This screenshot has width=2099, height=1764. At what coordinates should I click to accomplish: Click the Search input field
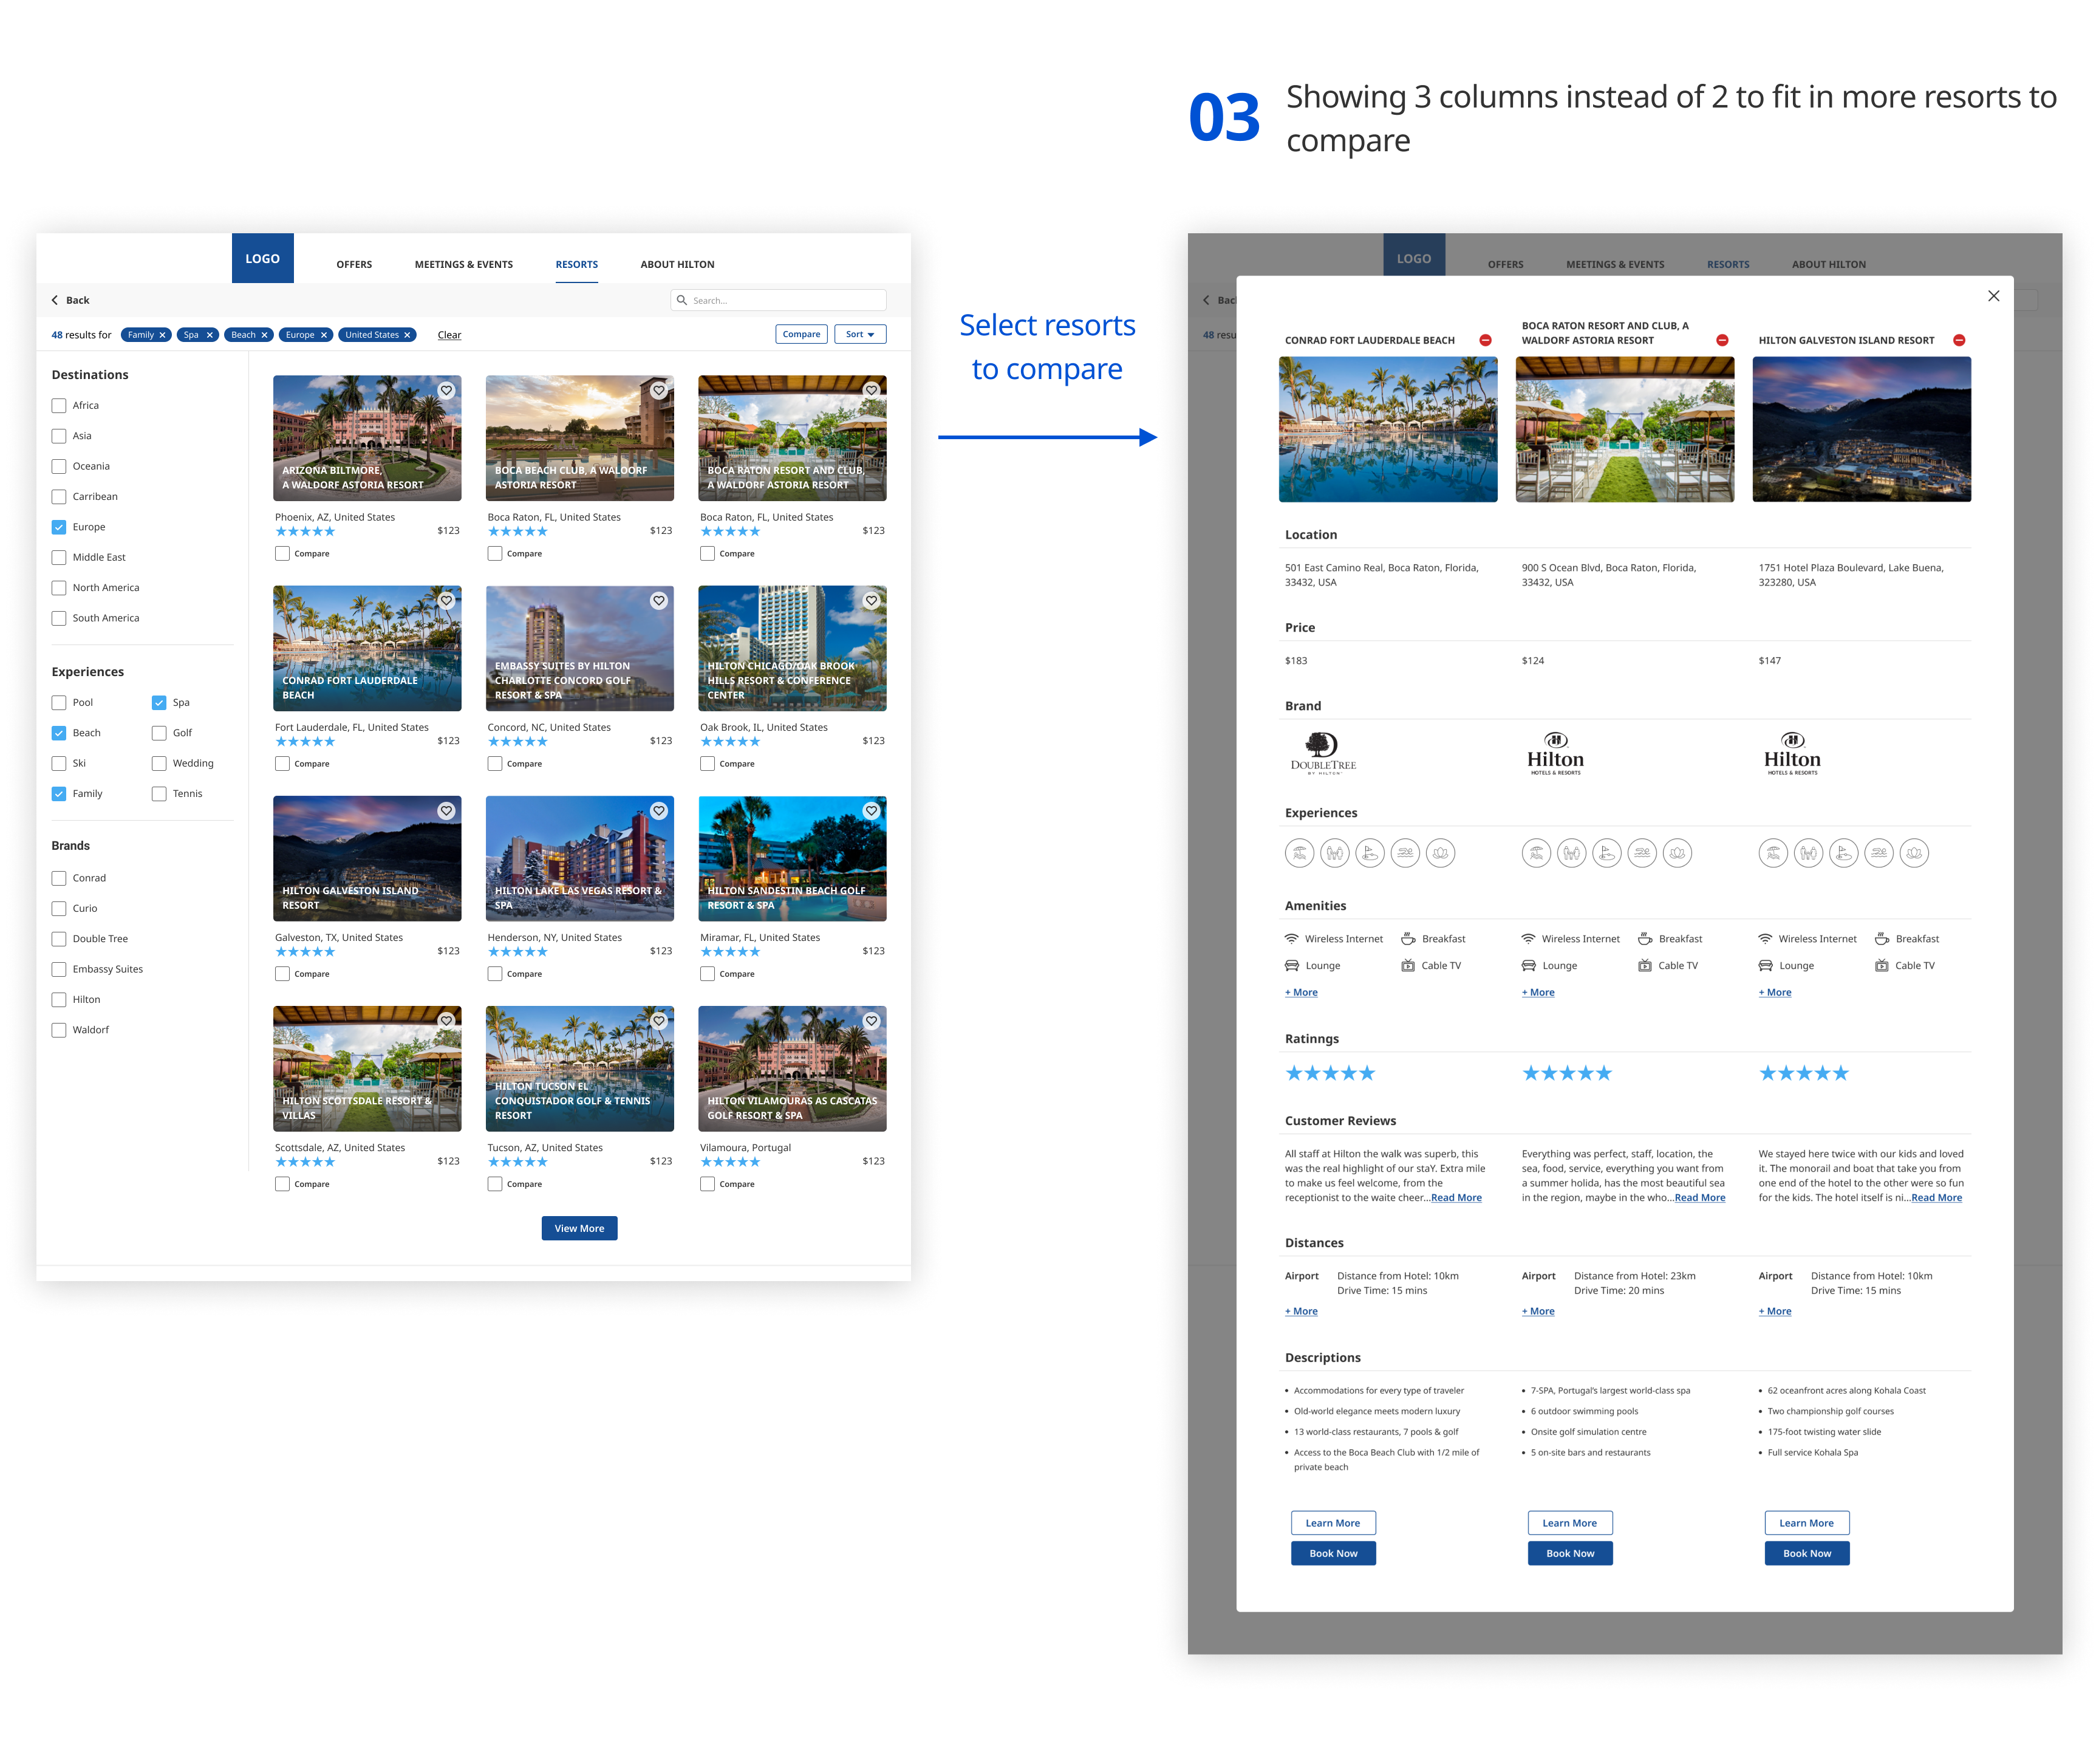tap(778, 300)
